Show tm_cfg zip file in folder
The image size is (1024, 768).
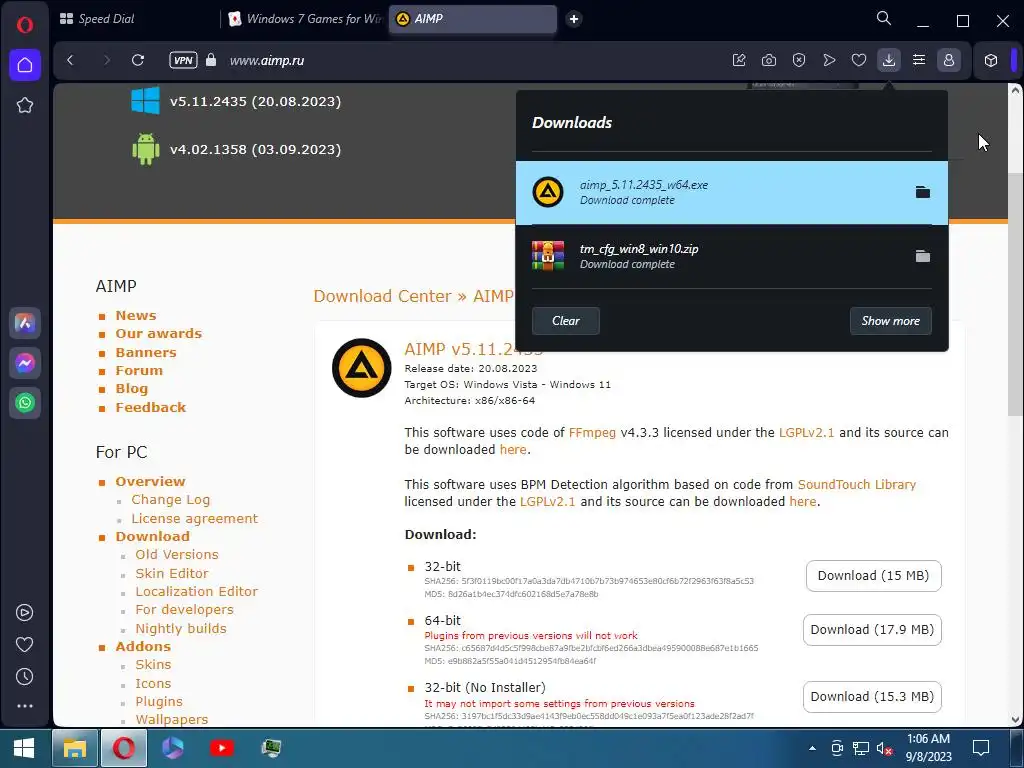(923, 256)
